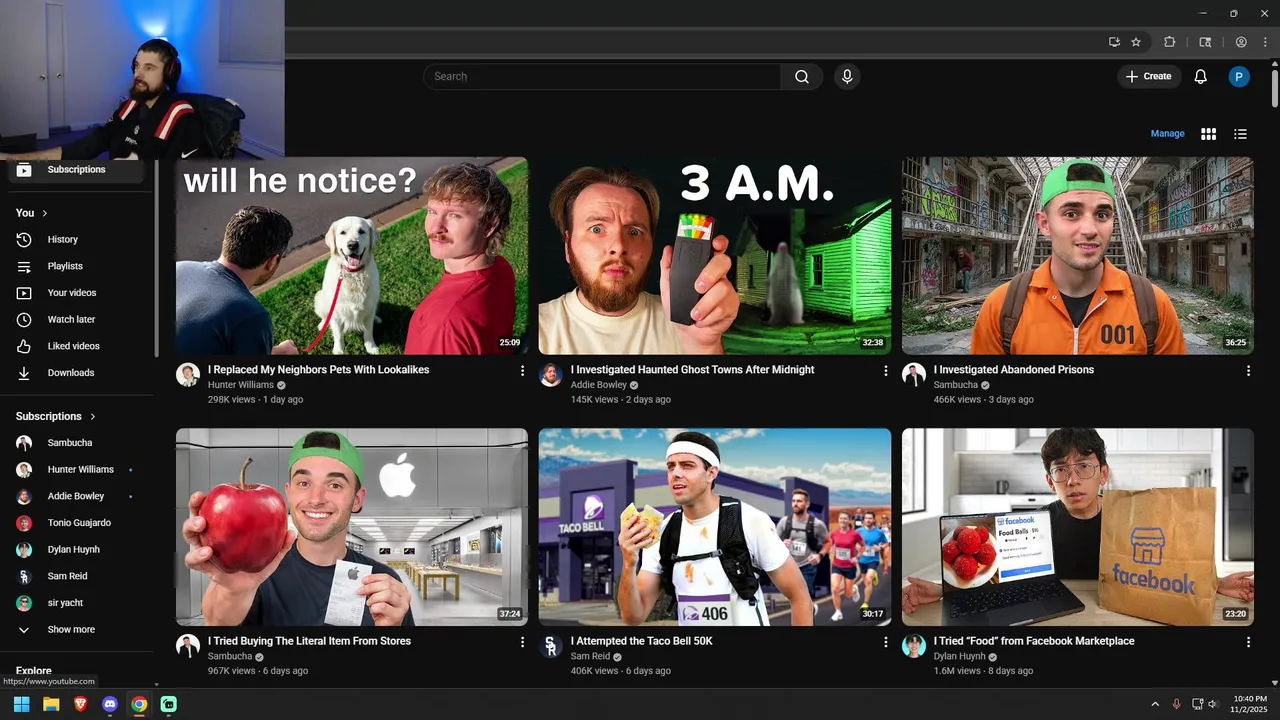The width and height of the screenshot is (1280, 720).
Task: Click in the YouTube search field
Action: 602,77
